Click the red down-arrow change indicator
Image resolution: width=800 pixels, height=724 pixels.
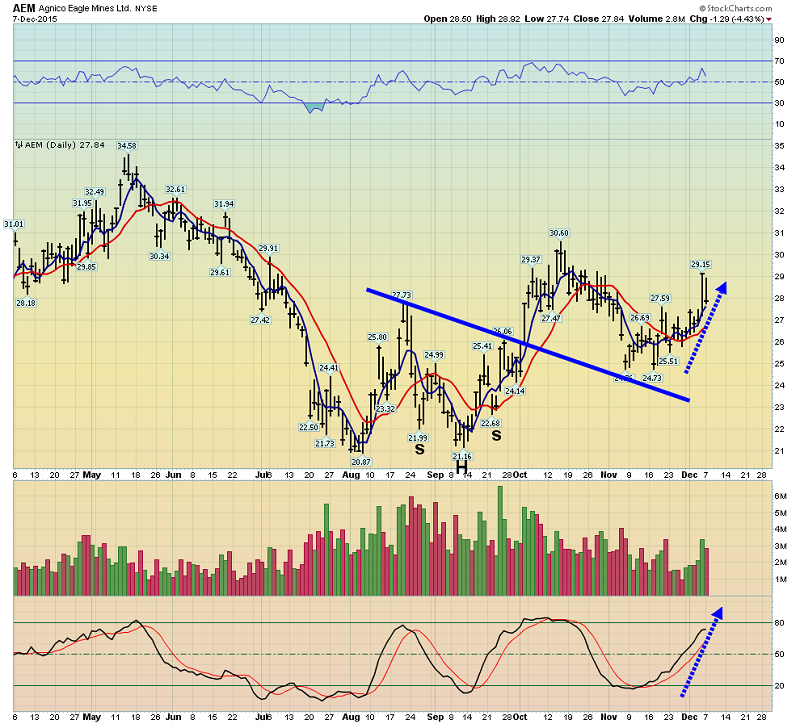click(x=769, y=19)
